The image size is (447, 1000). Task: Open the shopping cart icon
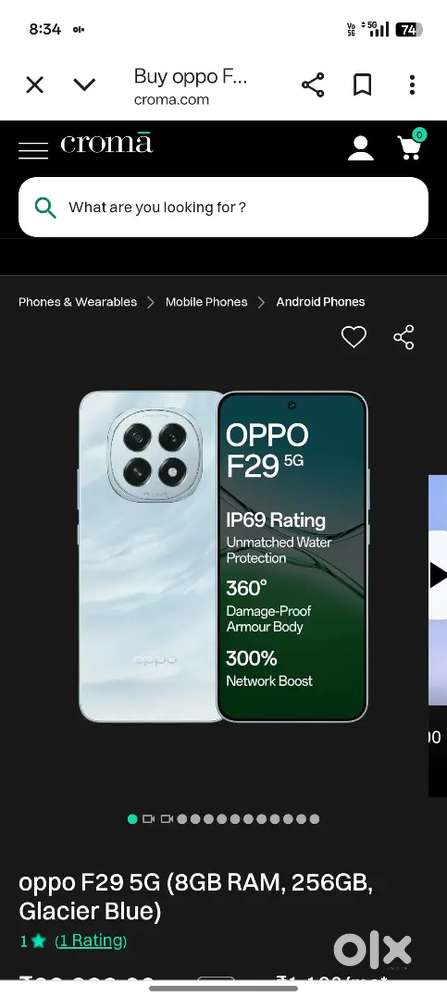(x=410, y=145)
